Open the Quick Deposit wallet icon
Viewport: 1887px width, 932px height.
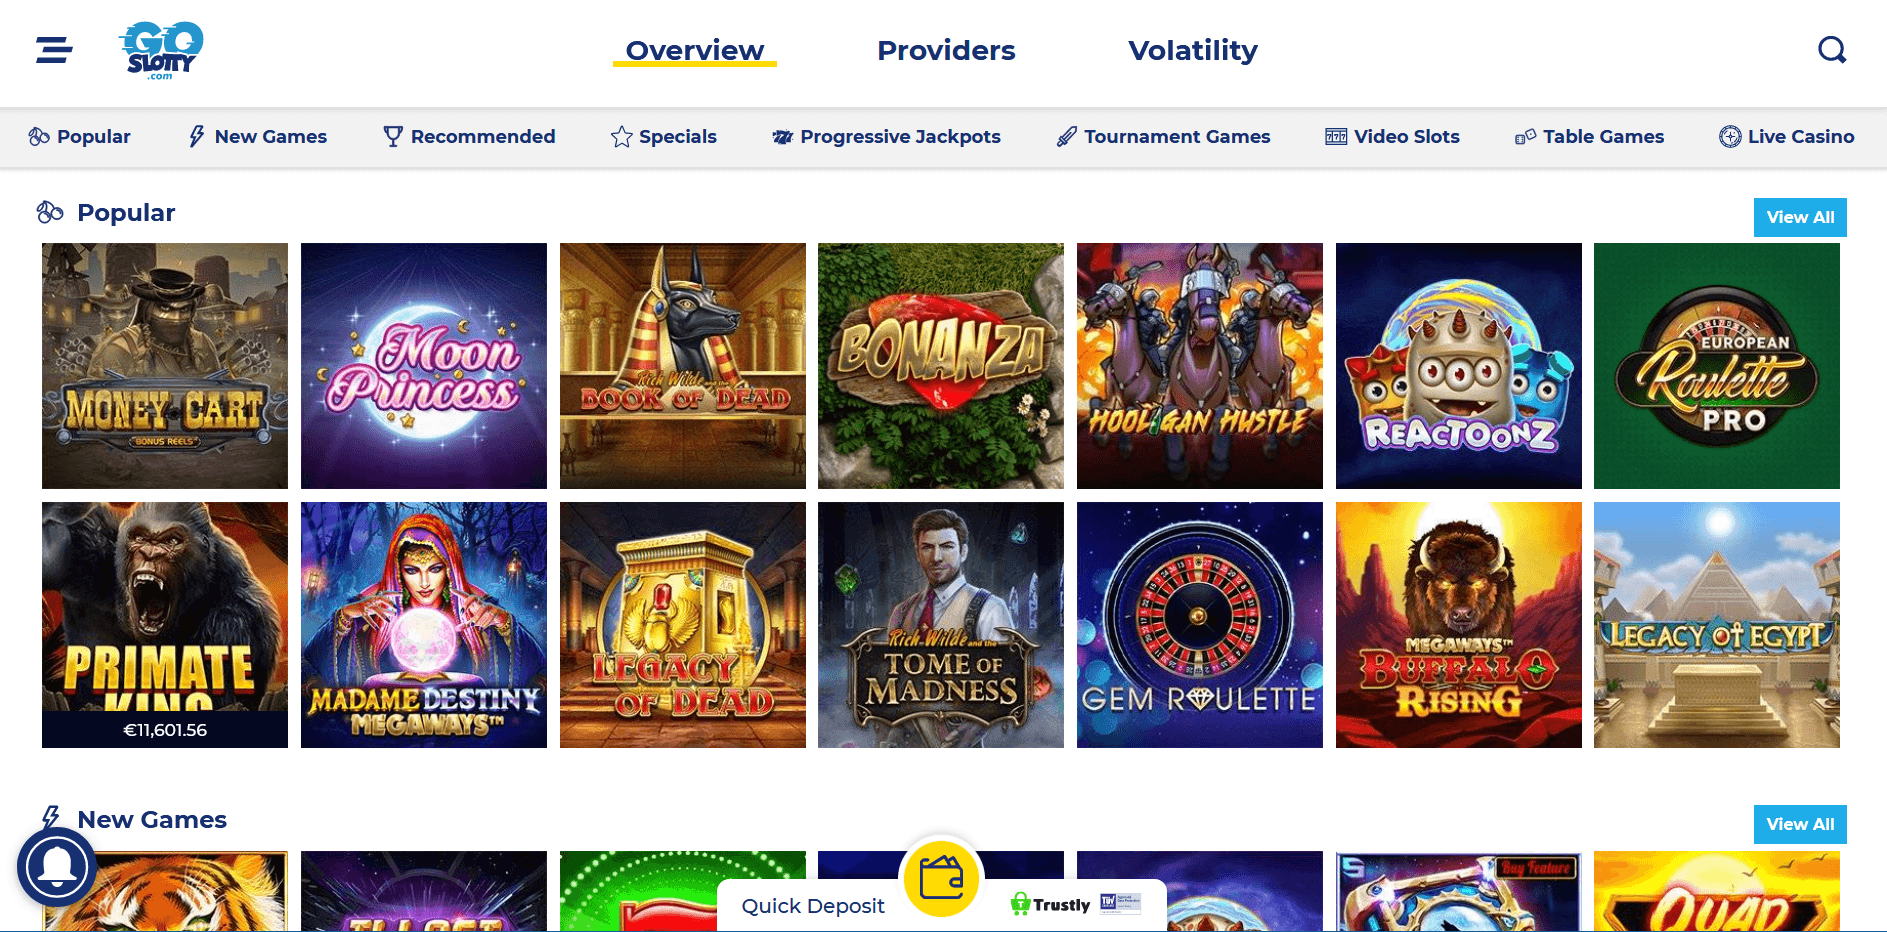click(x=941, y=879)
